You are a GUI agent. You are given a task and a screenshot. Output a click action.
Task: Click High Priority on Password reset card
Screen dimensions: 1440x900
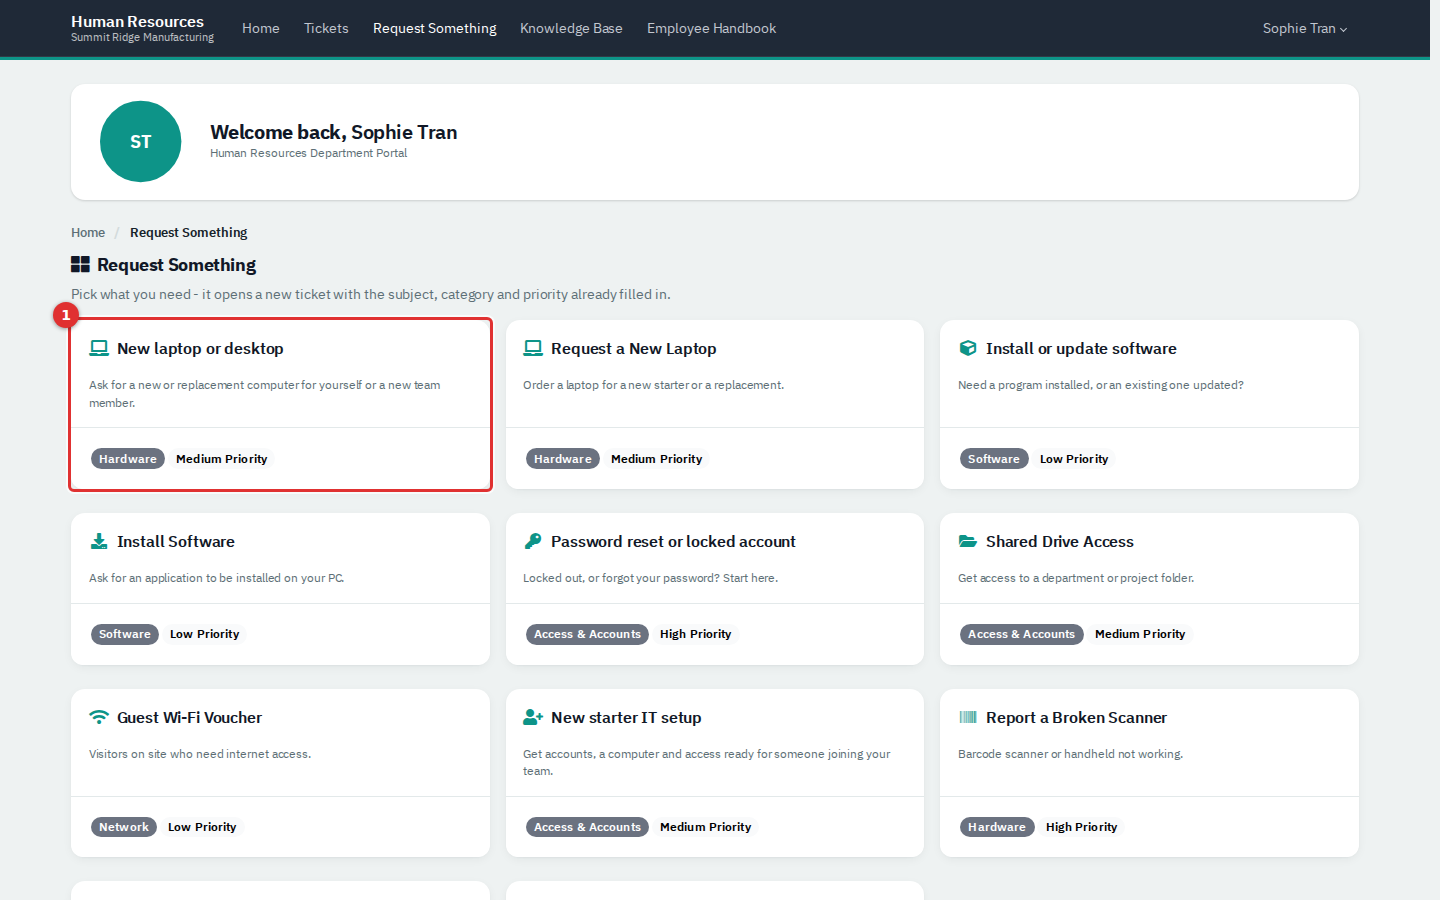(696, 634)
